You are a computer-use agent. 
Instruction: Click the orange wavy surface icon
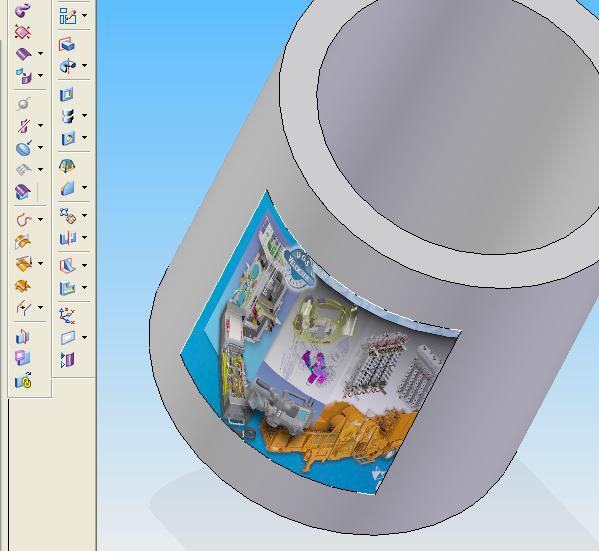(23, 286)
